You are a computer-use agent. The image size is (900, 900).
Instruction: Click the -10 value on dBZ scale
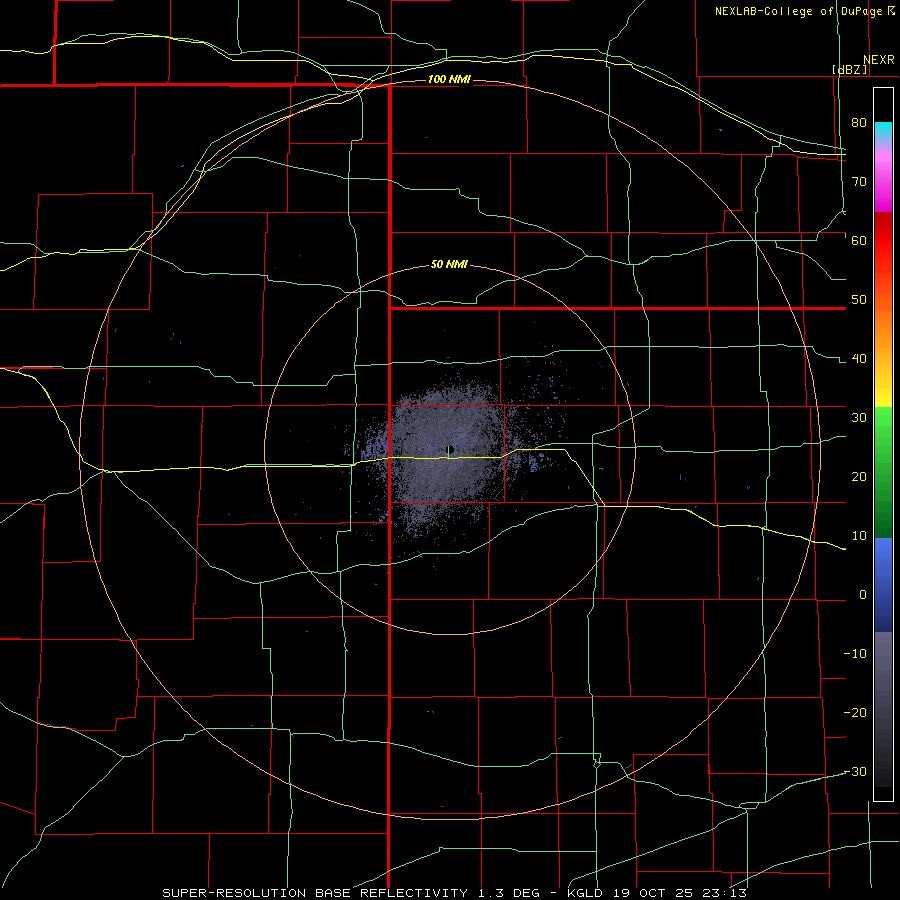[855, 654]
